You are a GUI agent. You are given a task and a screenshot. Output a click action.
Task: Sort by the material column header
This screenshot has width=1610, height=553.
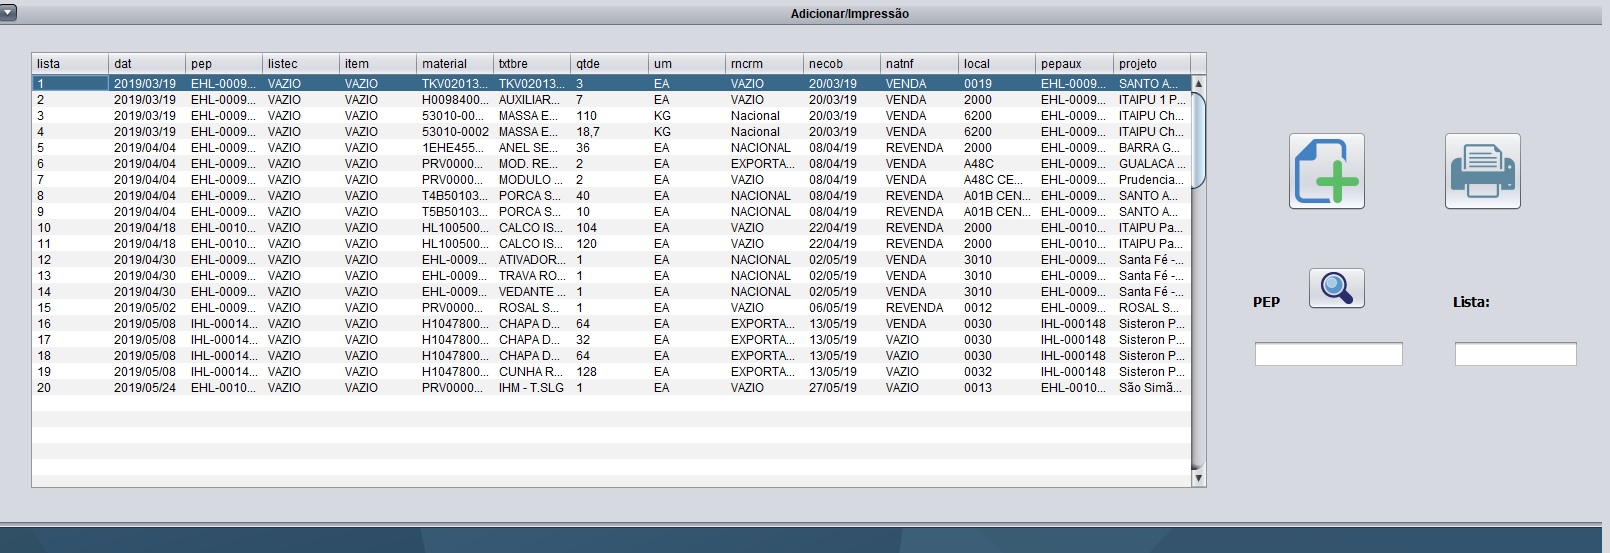(x=455, y=63)
